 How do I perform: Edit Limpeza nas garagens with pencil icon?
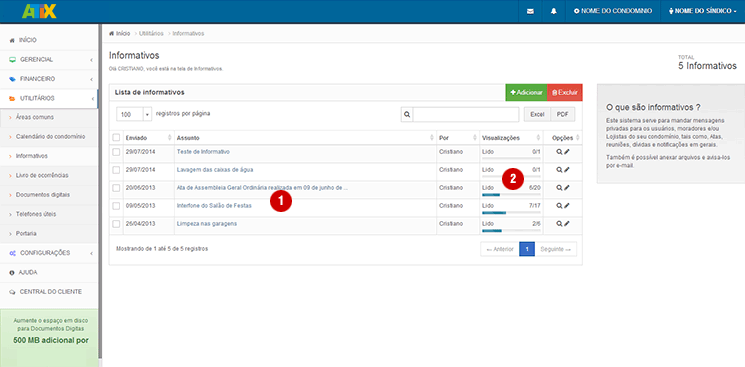[567, 223]
